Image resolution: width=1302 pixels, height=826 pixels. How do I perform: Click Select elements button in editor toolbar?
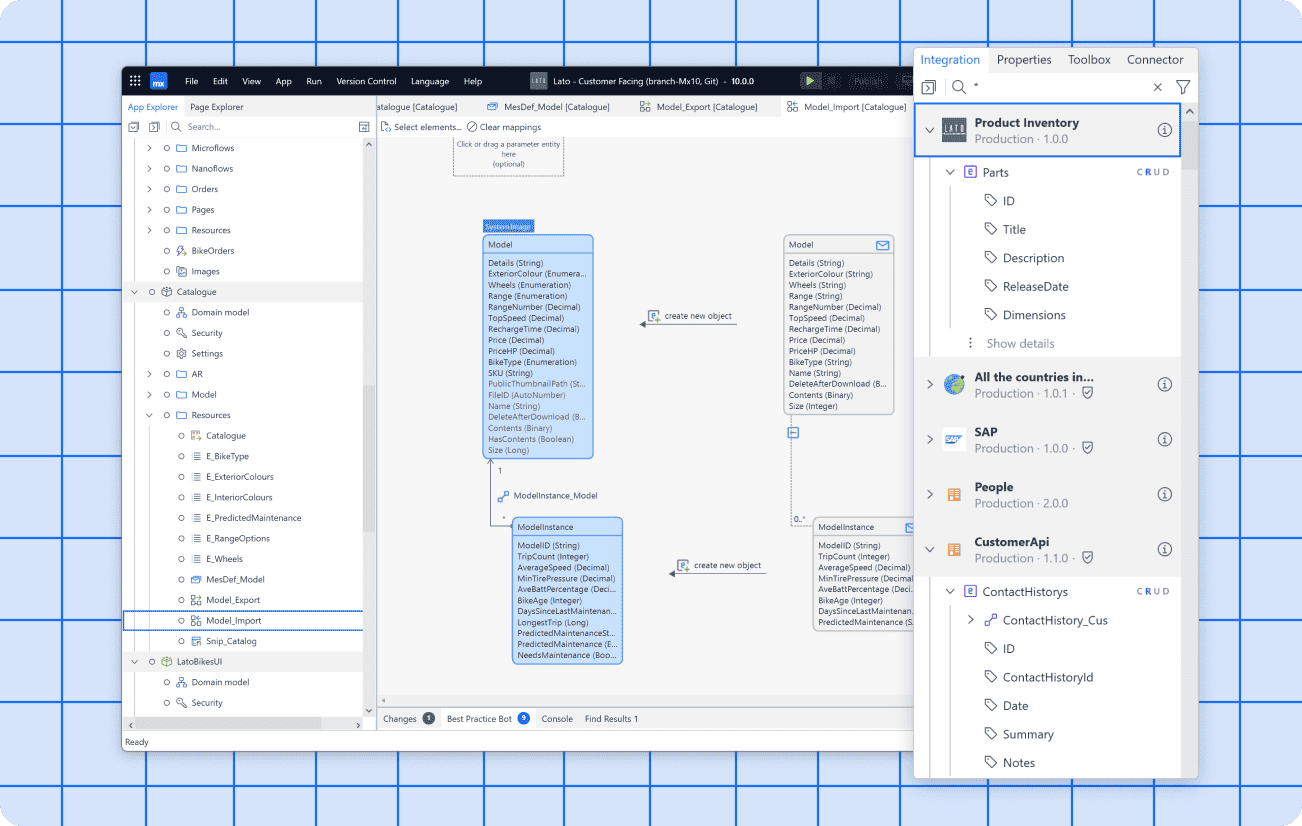click(421, 127)
